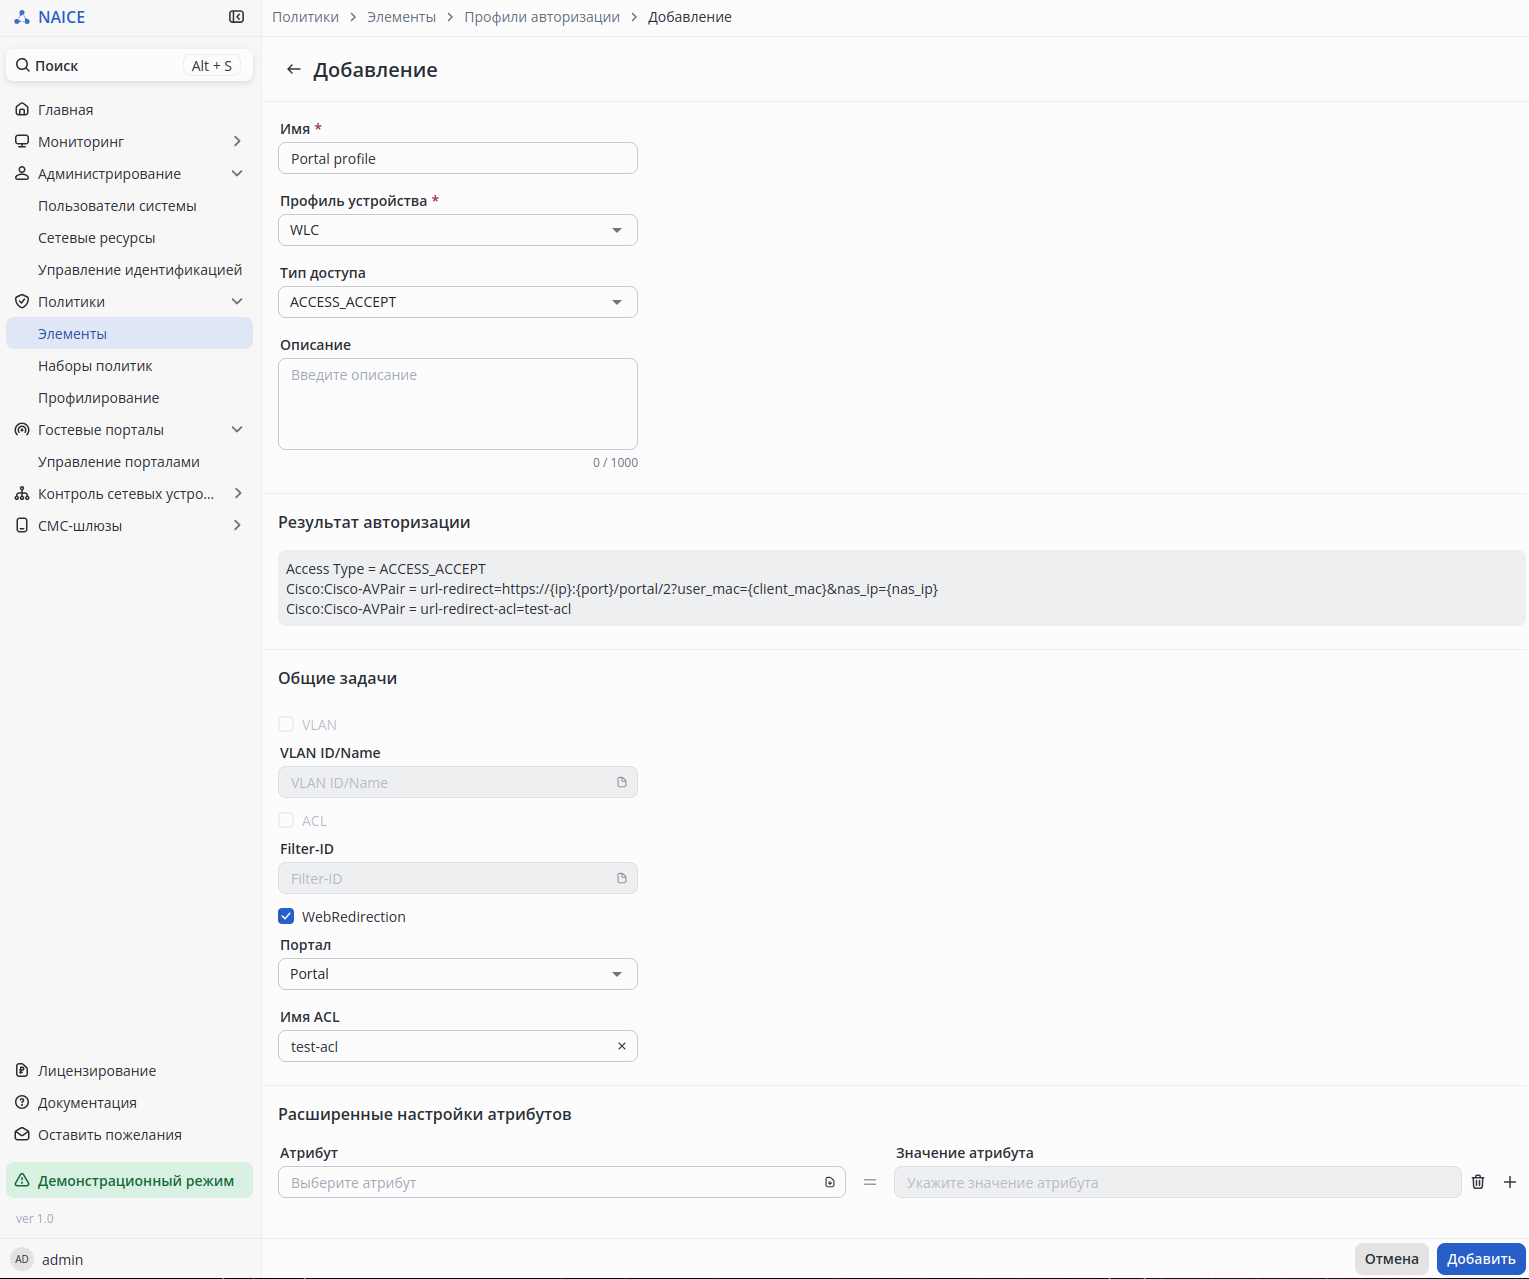Toggle the ACL checkbox
The height and width of the screenshot is (1279, 1529).
pos(286,820)
